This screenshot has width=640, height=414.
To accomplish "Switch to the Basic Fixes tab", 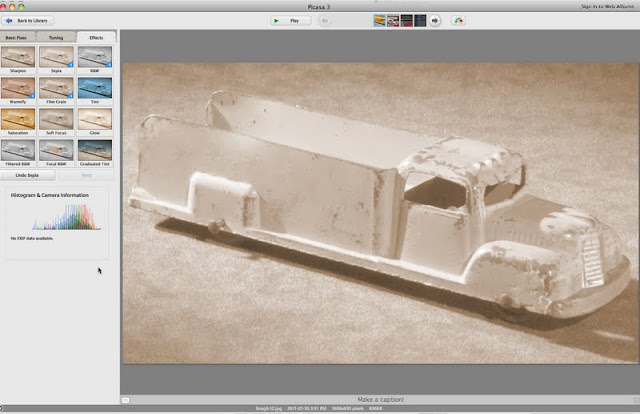I will pyautogui.click(x=17, y=37).
